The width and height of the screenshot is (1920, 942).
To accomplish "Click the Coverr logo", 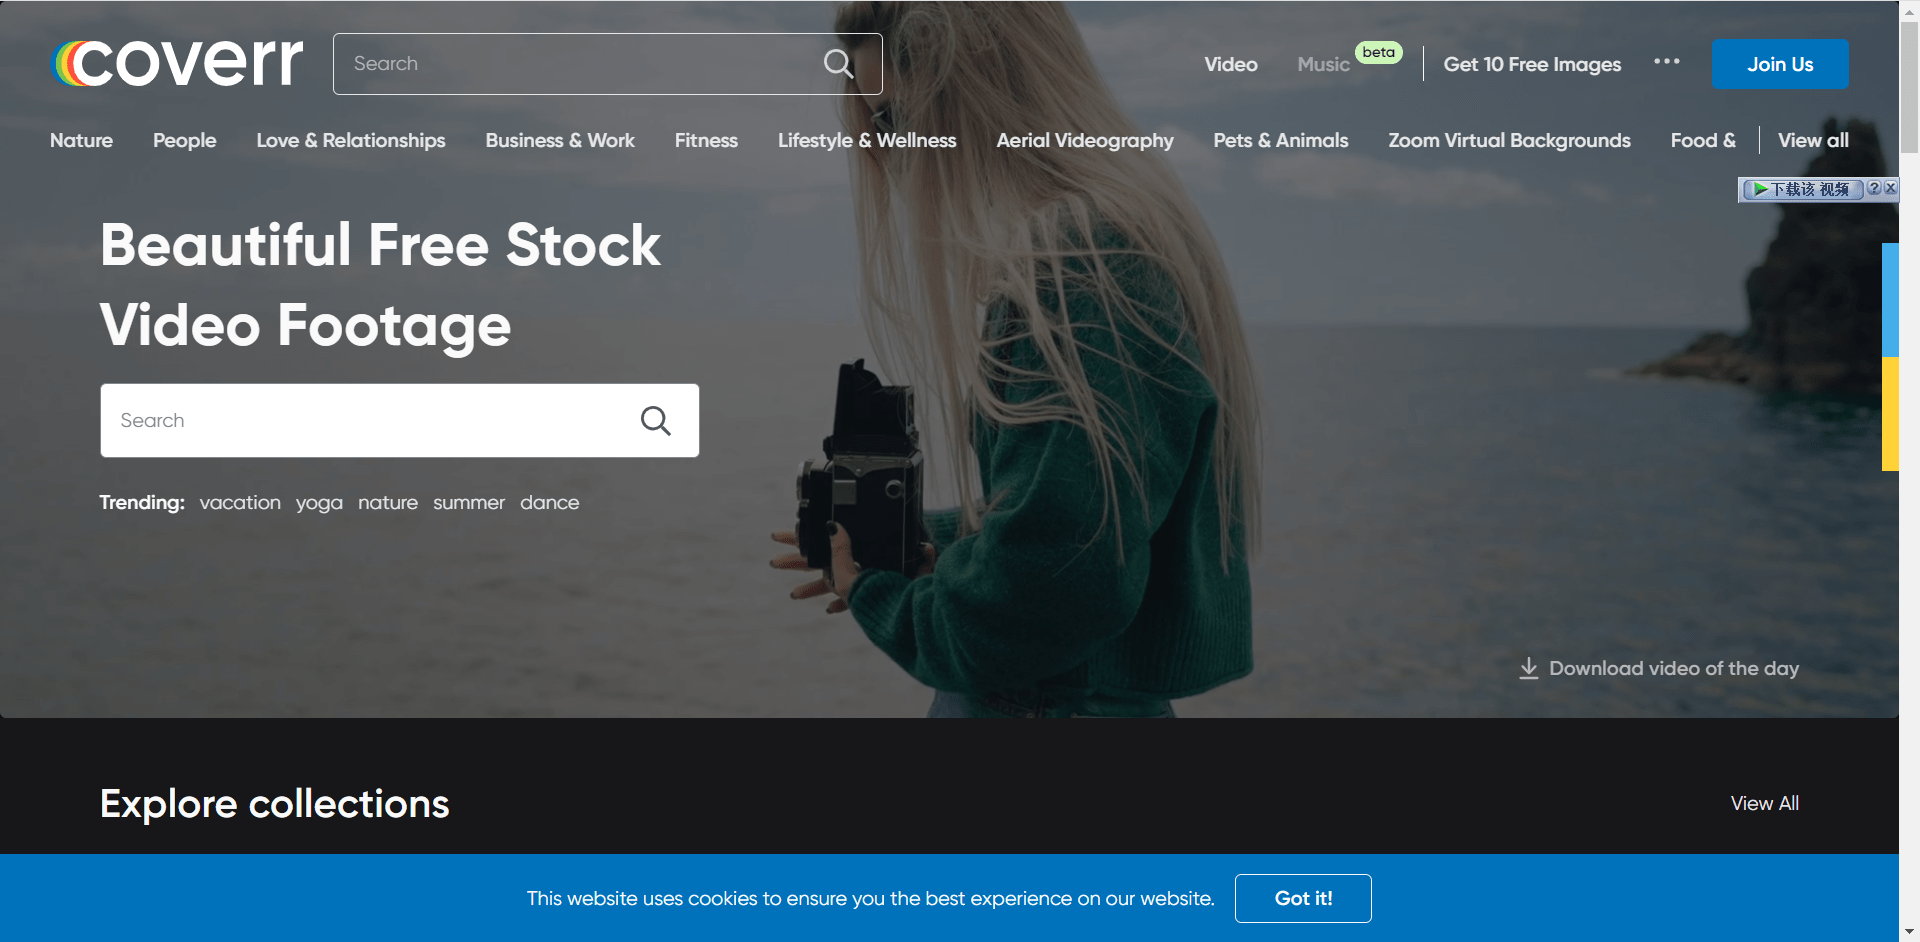I will tap(177, 63).
